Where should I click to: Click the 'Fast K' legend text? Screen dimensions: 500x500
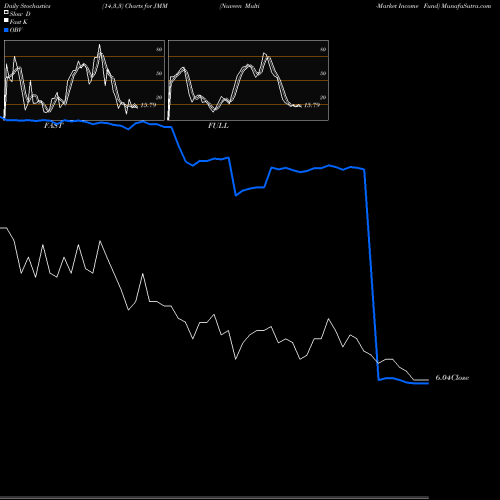[x=18, y=22]
